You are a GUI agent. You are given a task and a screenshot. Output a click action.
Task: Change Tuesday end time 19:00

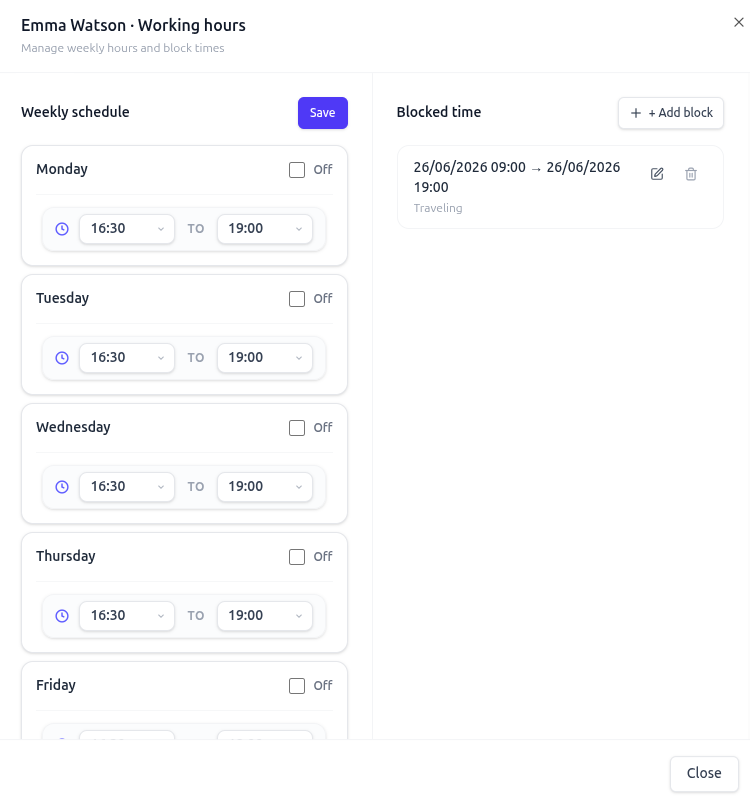click(265, 358)
